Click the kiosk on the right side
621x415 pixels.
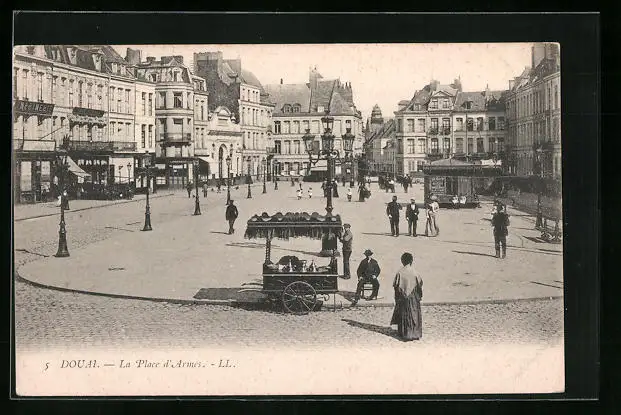click(x=459, y=181)
